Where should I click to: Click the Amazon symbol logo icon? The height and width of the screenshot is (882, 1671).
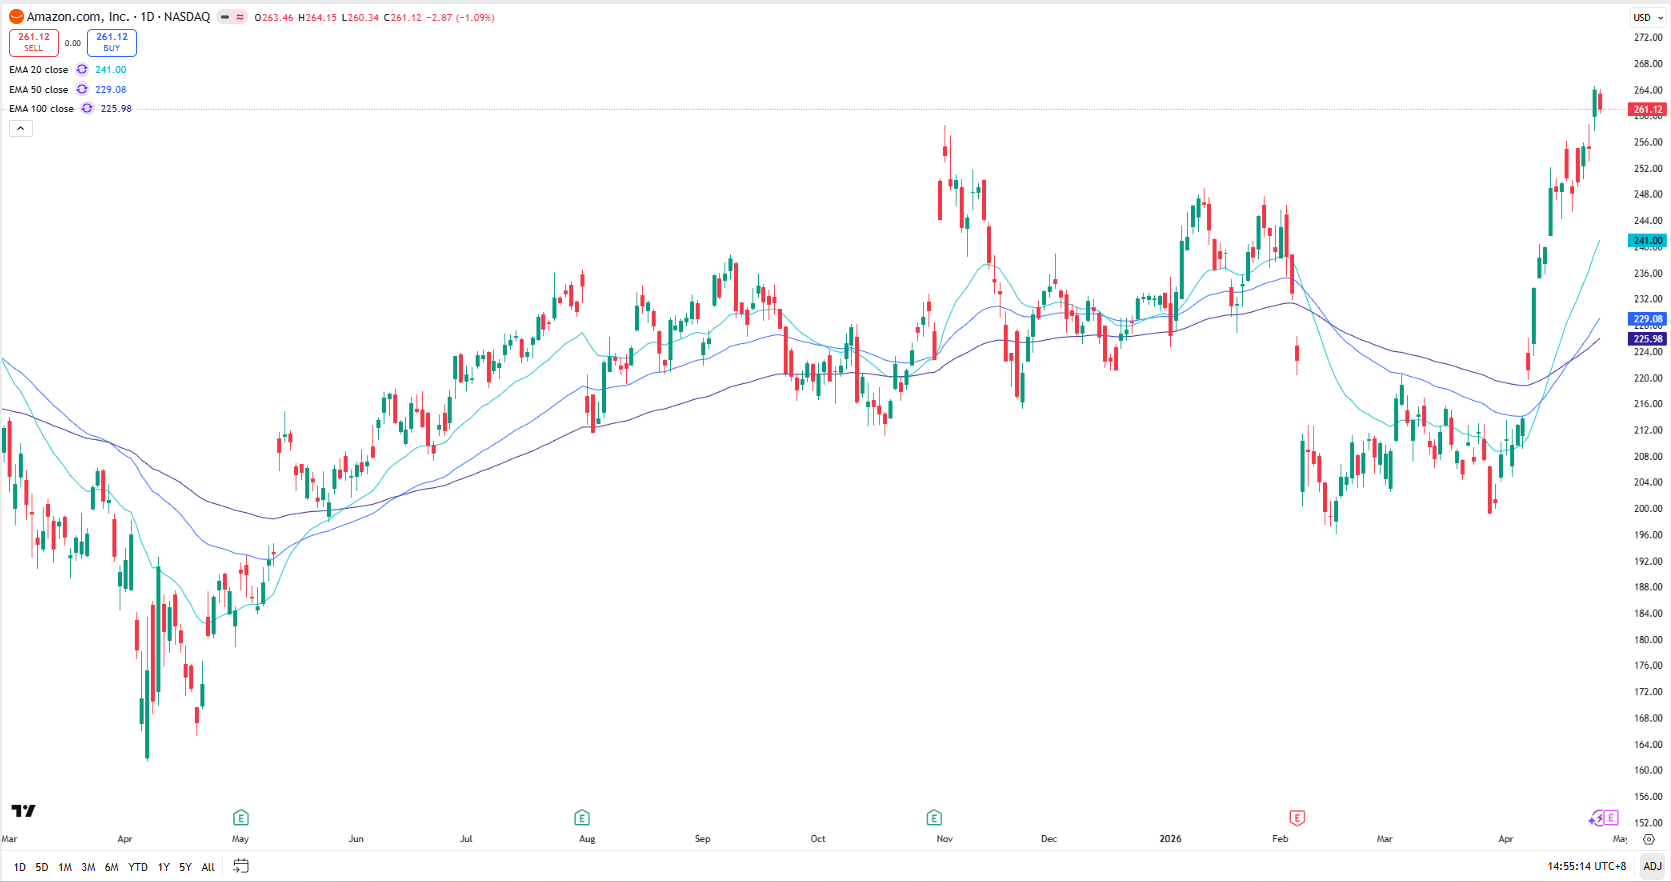(x=16, y=17)
